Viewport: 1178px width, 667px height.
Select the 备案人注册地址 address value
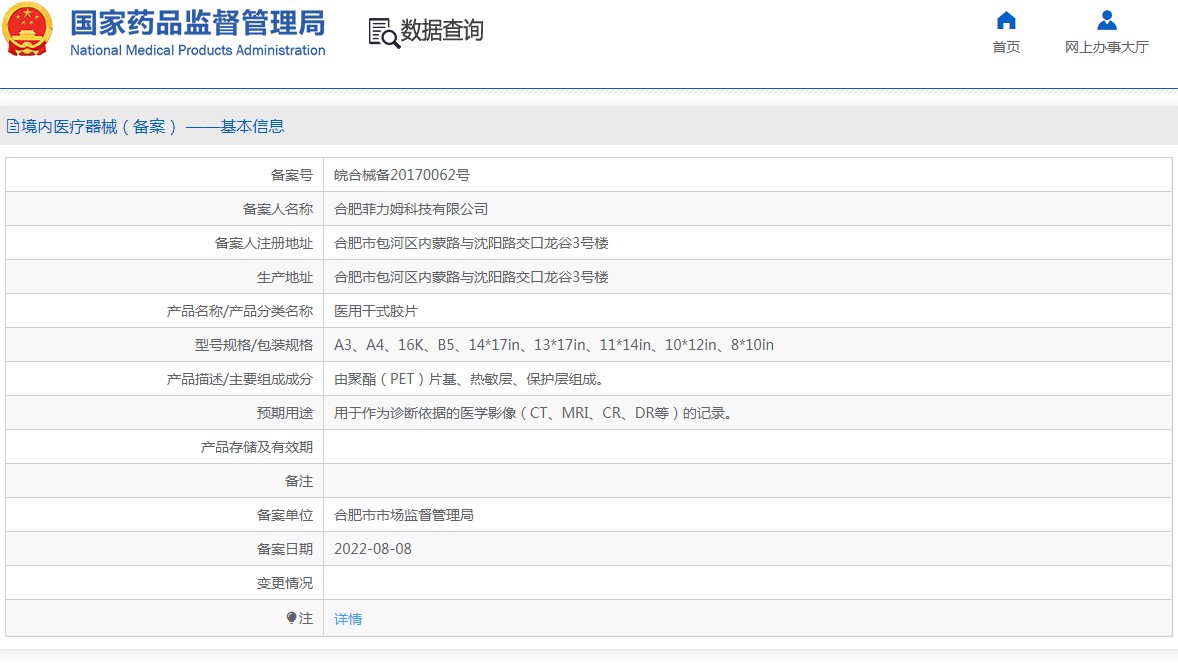pos(471,243)
